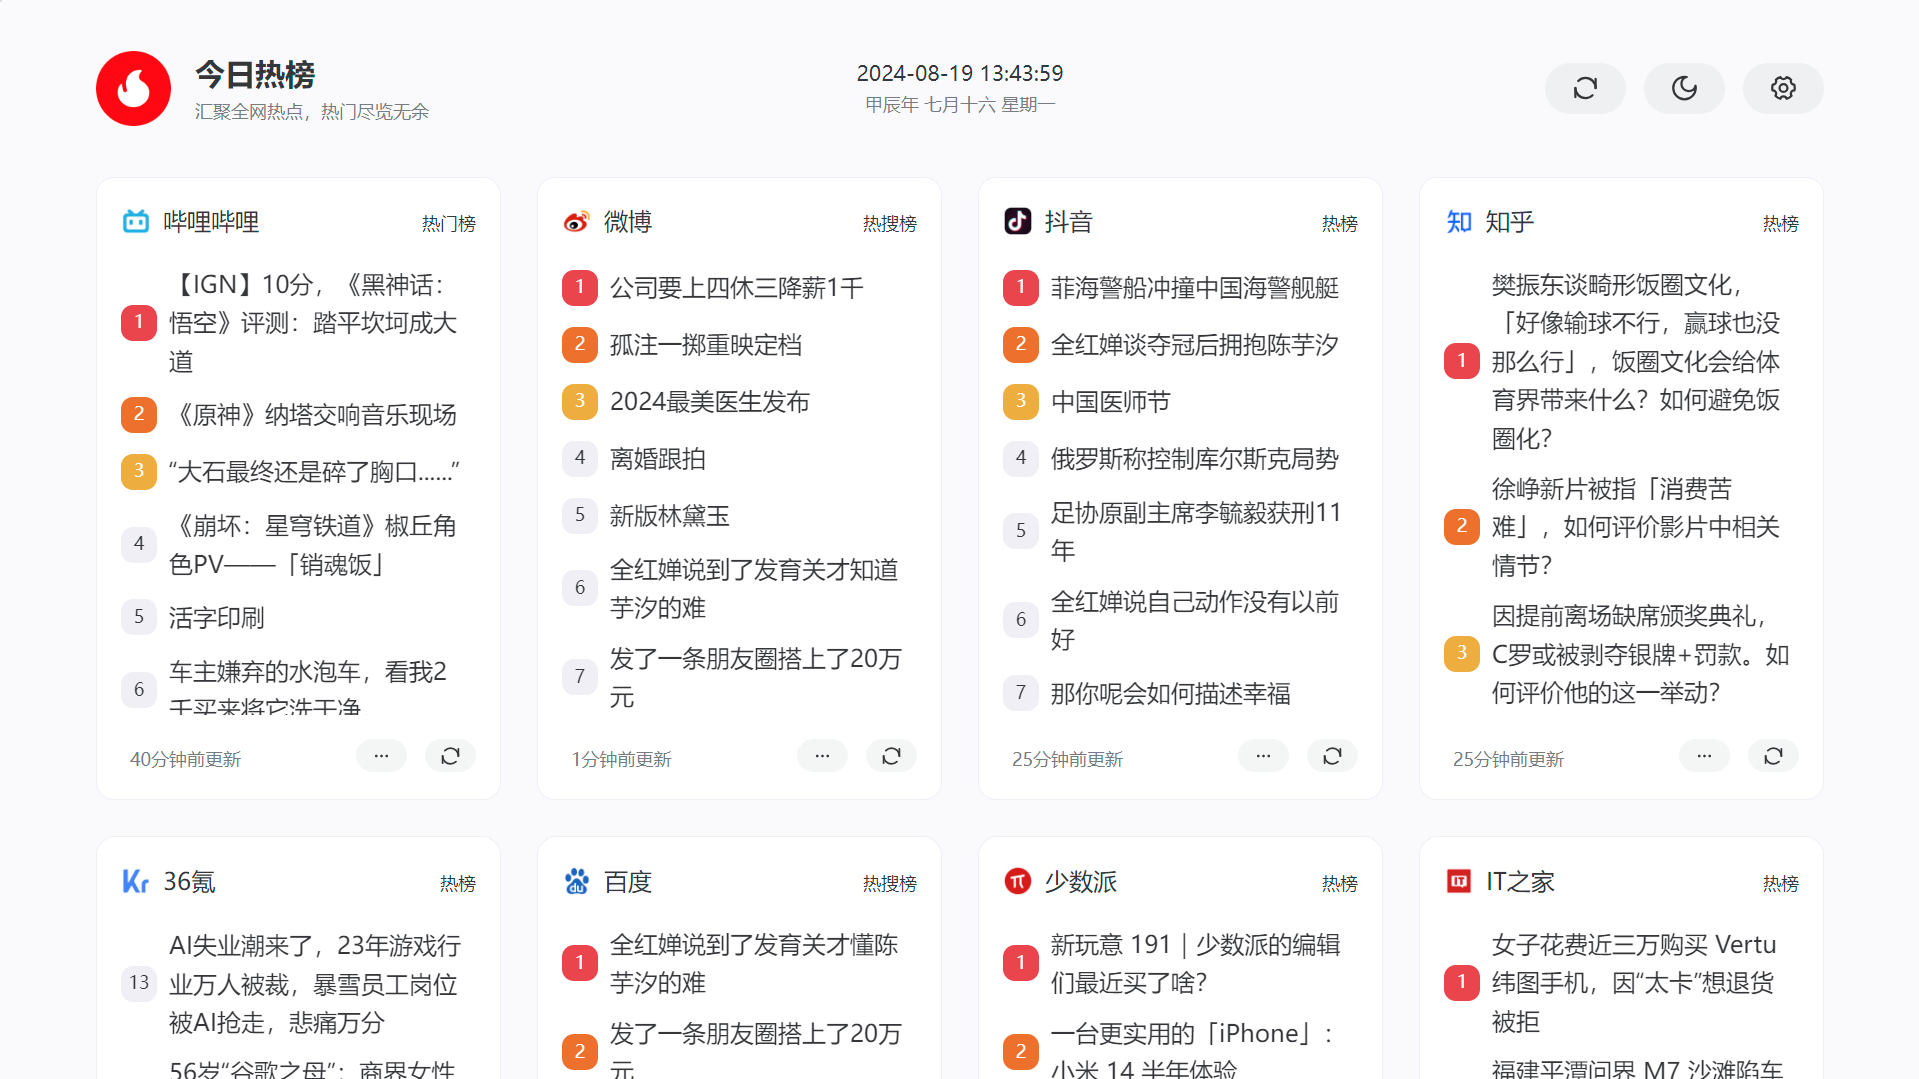Open the 少数派 card title
Image resolution: width=1919 pixels, height=1079 pixels.
pyautogui.click(x=1081, y=882)
